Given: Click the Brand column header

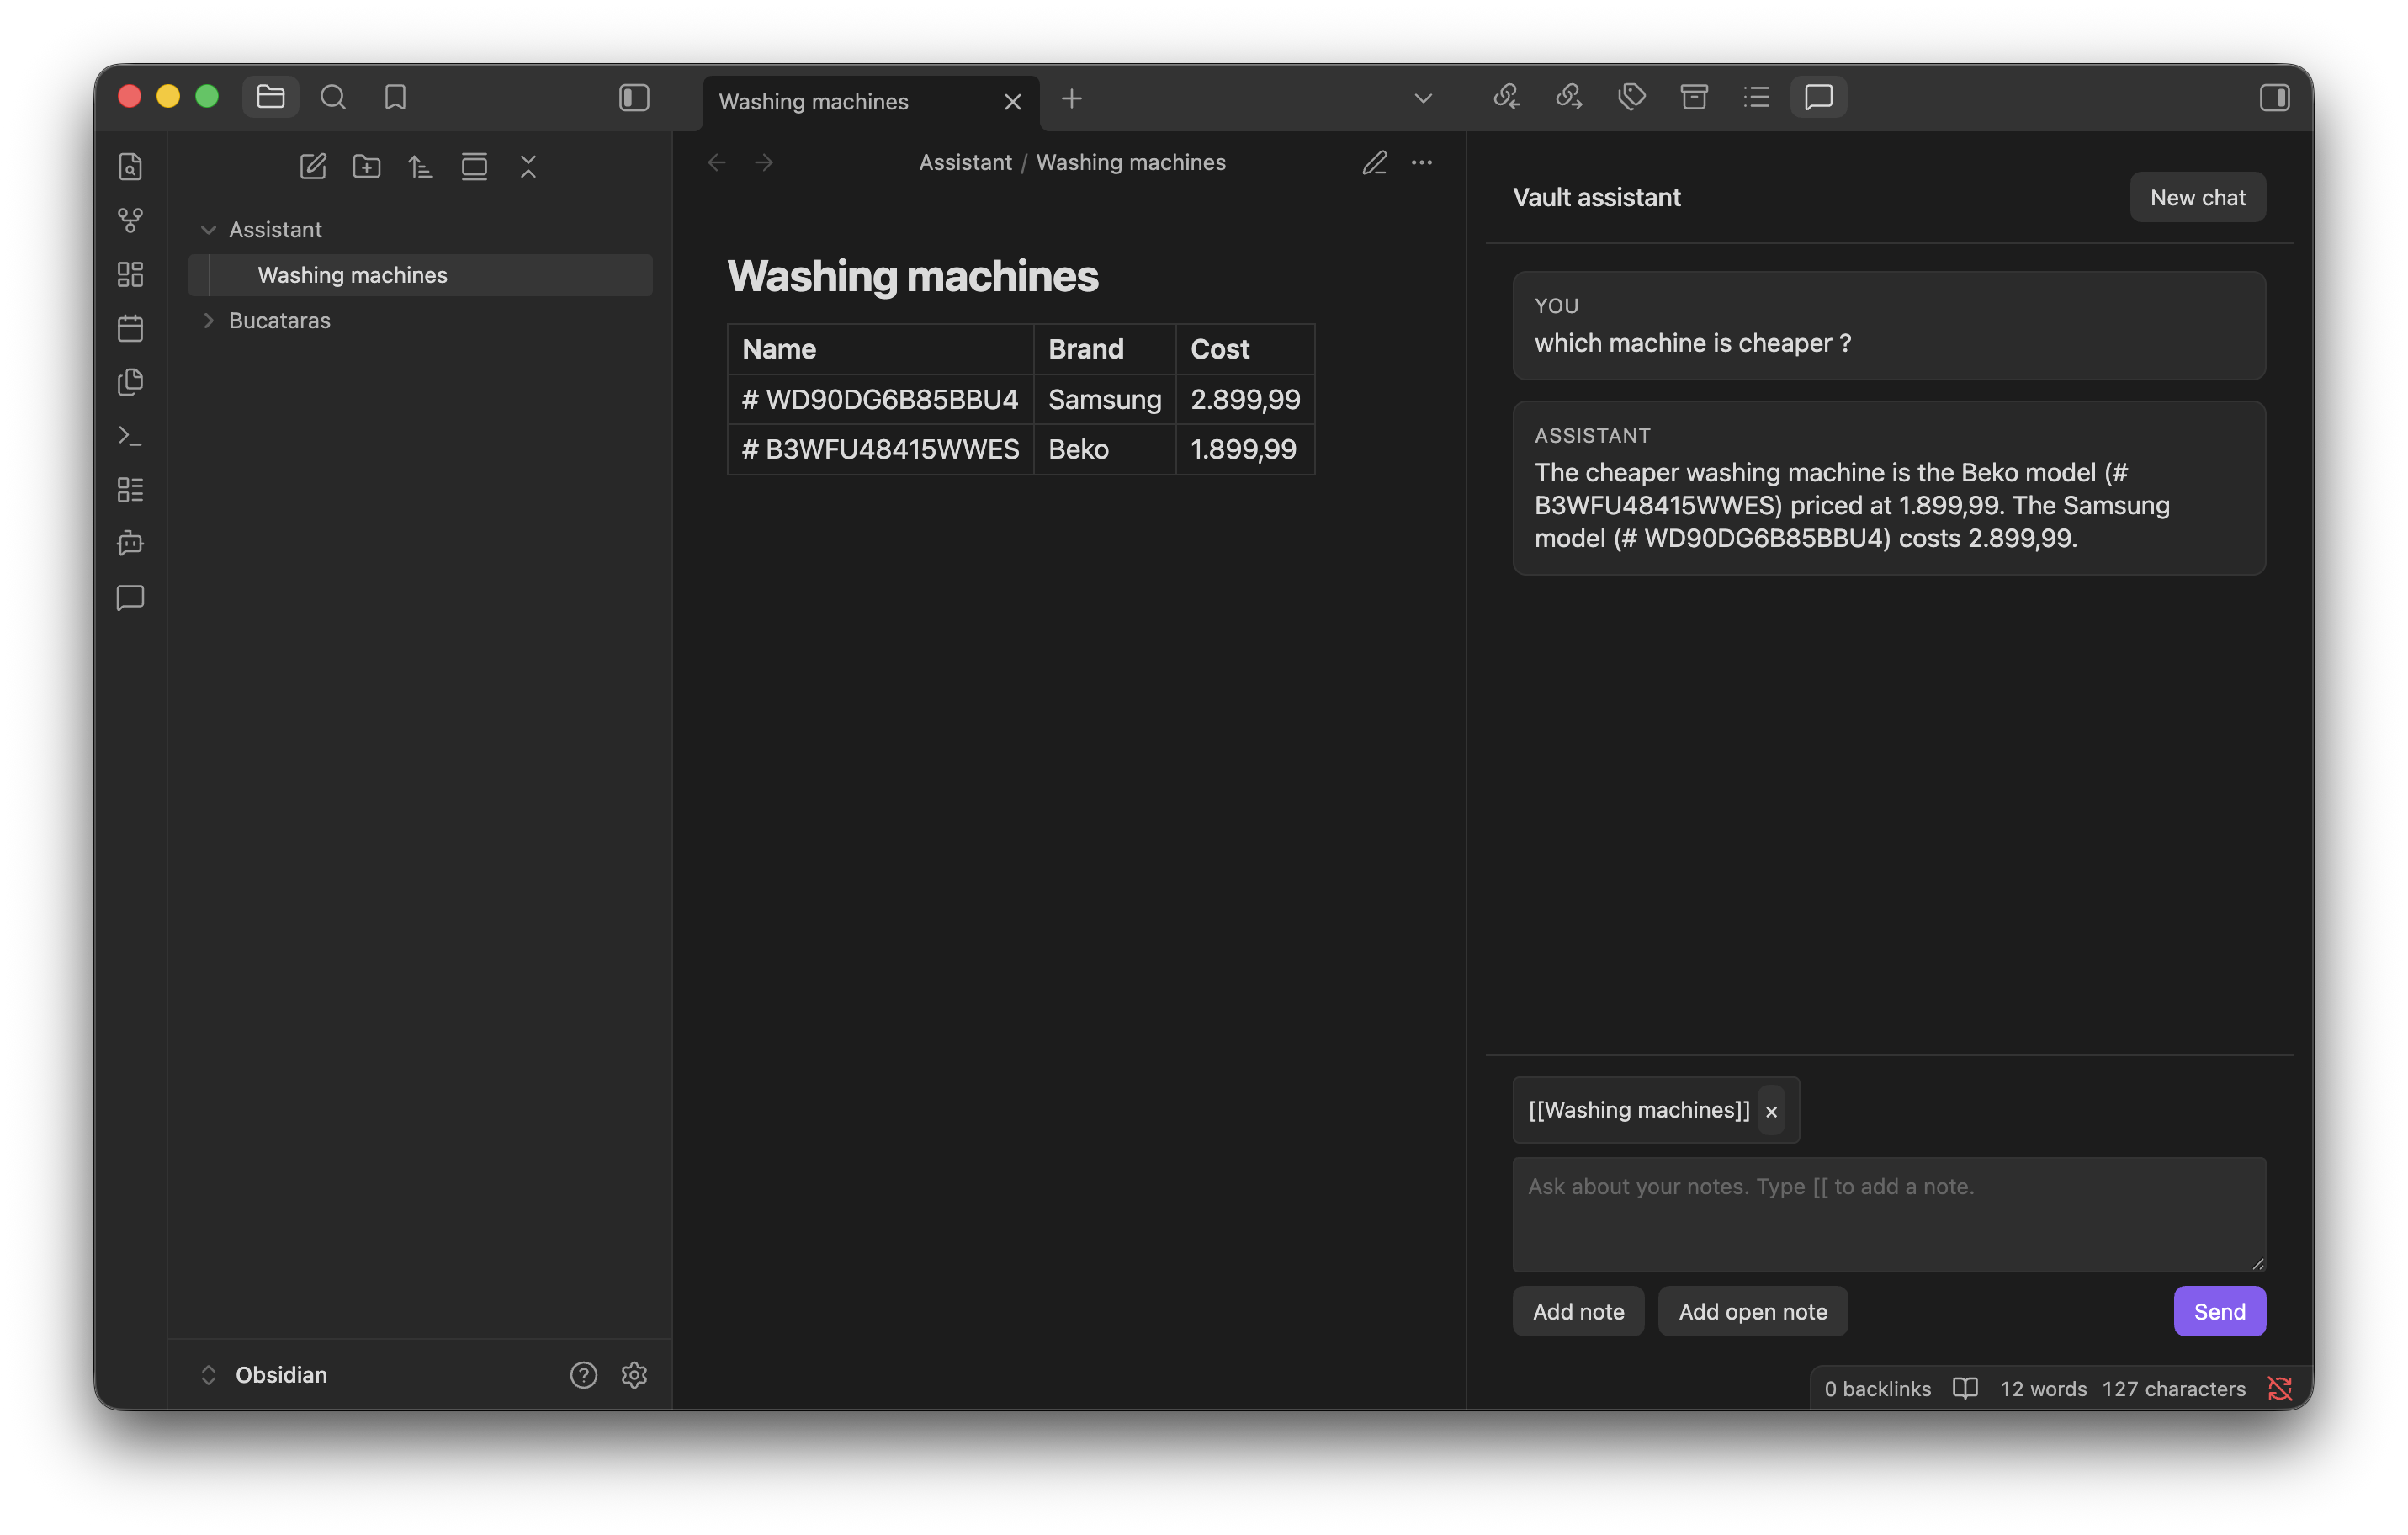Looking at the screenshot, I should 1104,349.
